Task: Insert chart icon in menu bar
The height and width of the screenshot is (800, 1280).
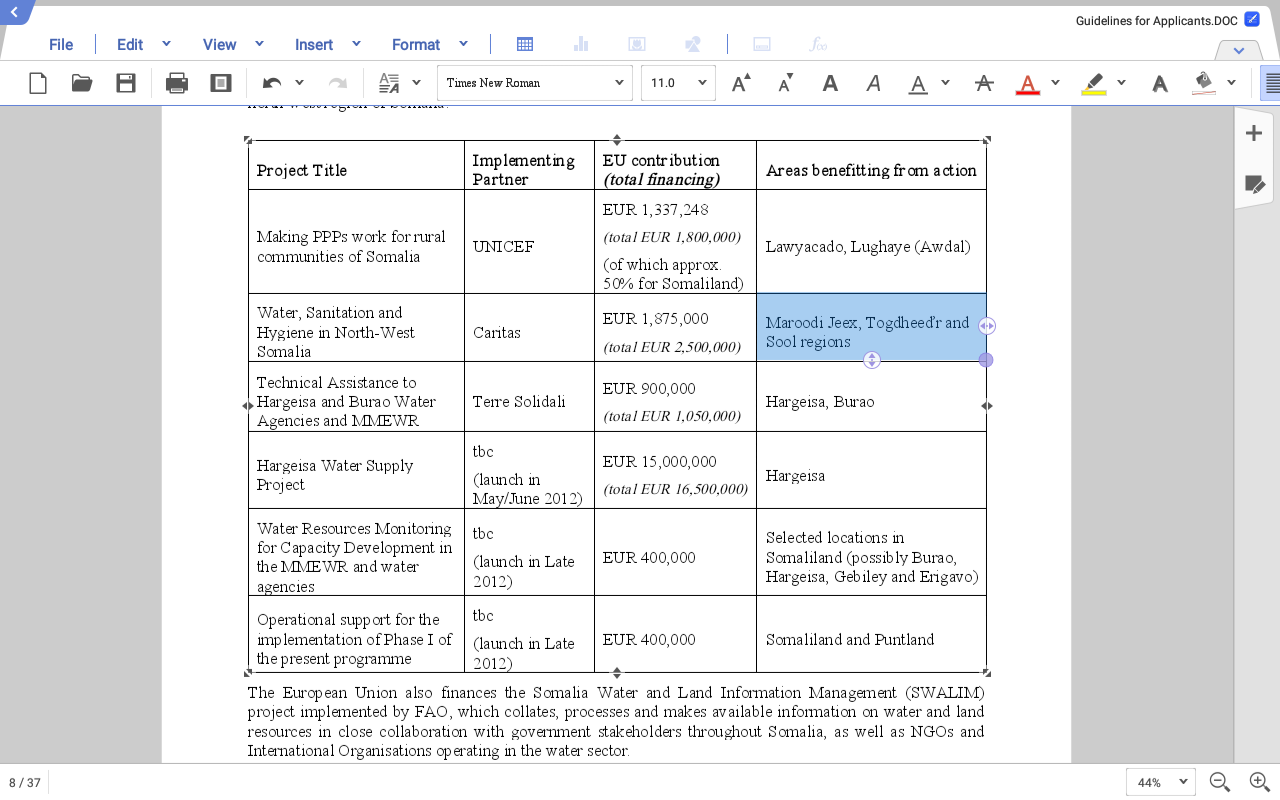Action: [581, 44]
